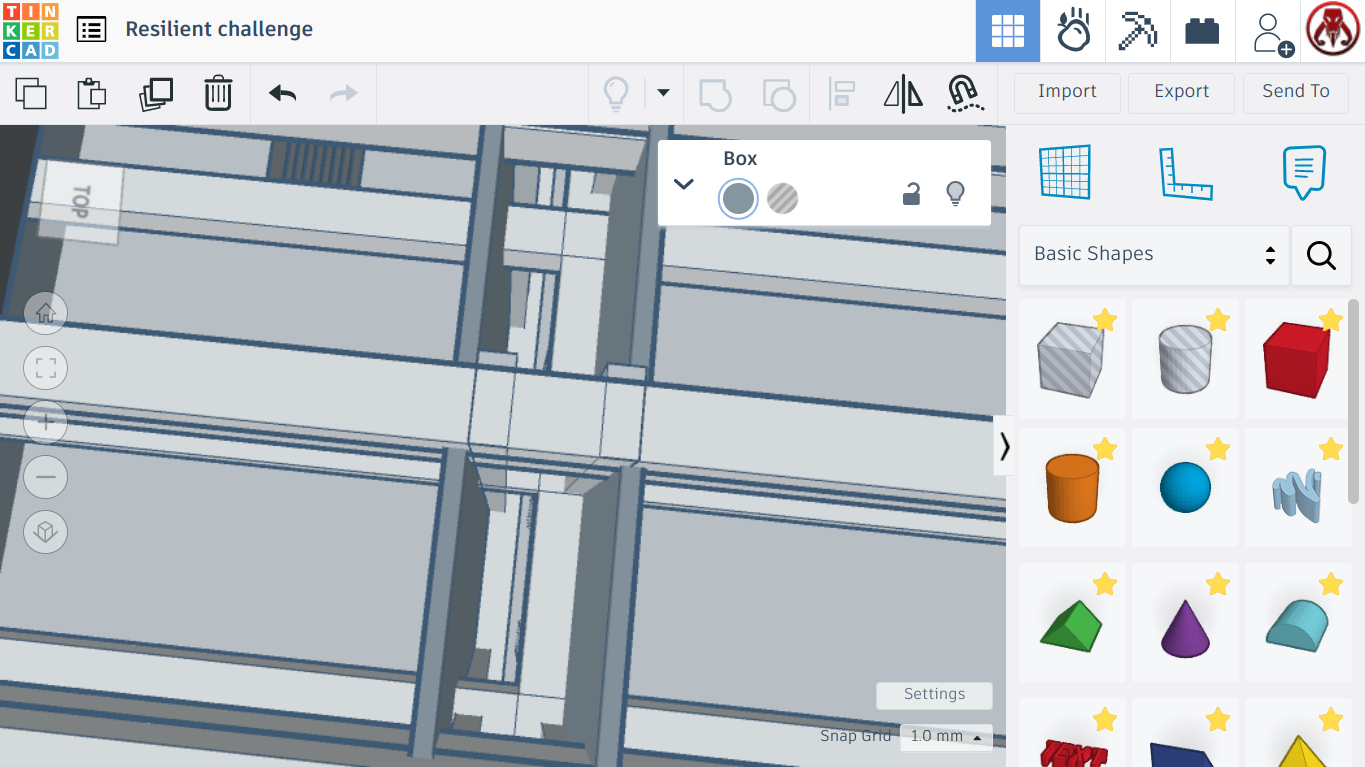The image size is (1365, 767).
Task: Open the Basic Shapes library dropdown
Action: pyautogui.click(x=1154, y=255)
